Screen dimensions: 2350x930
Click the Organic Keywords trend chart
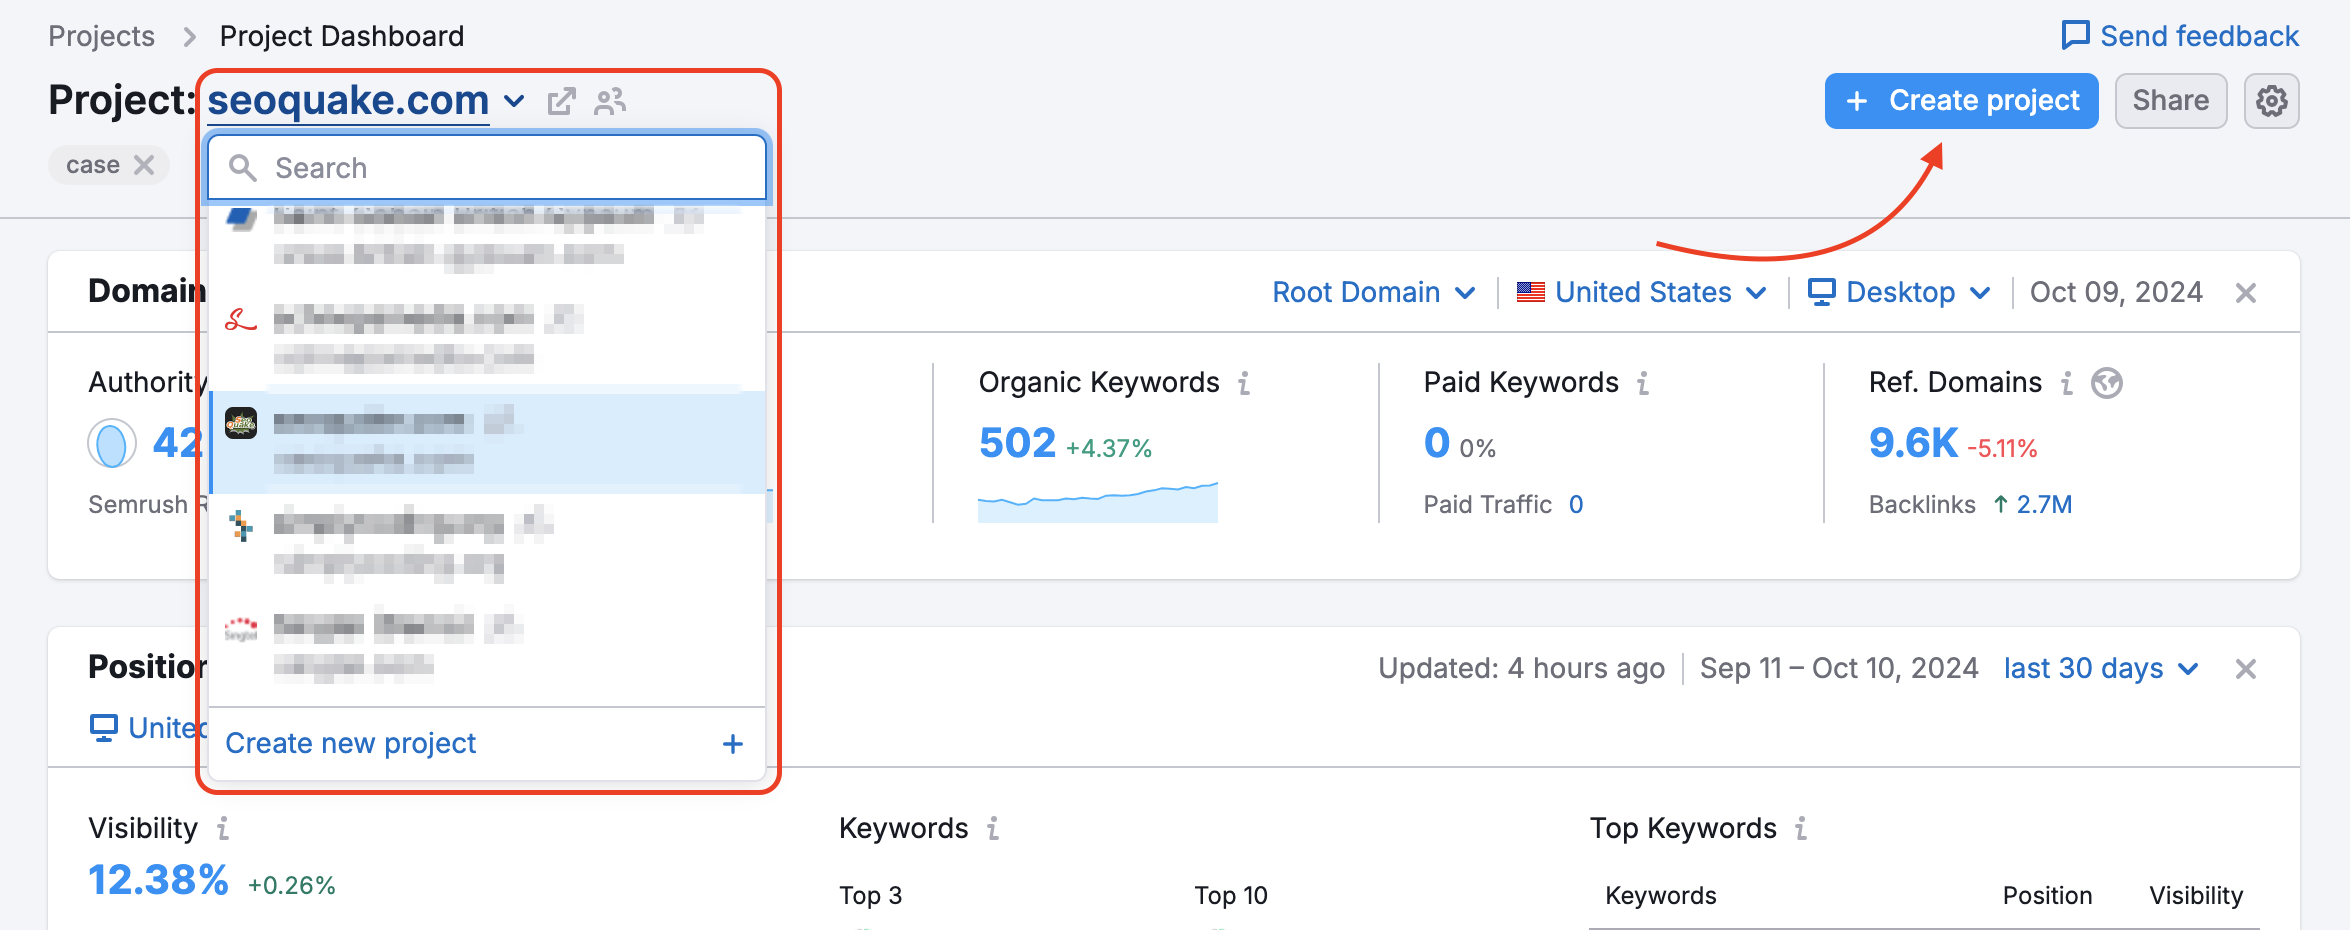coord(1098,502)
